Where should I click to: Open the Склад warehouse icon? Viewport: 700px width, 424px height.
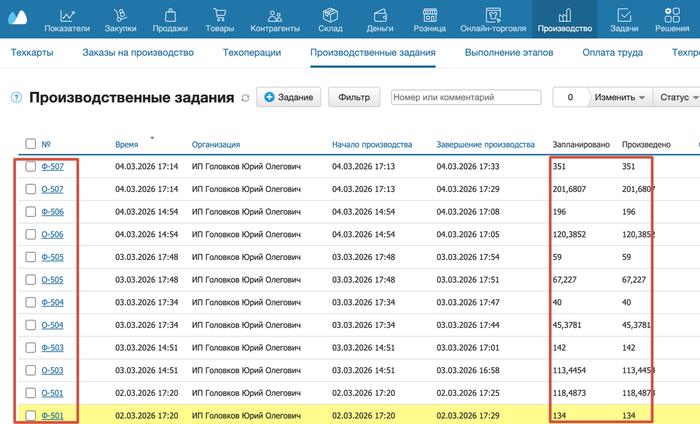click(x=331, y=15)
